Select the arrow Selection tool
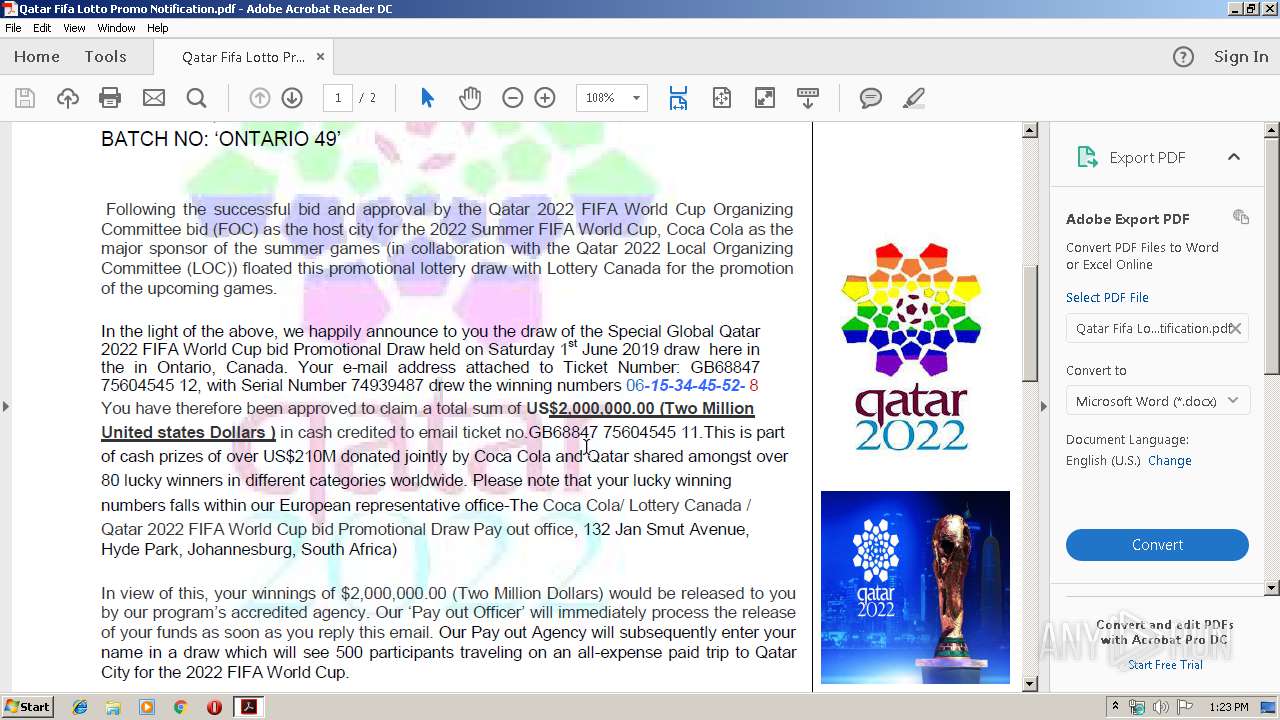This screenshot has height=720, width=1280. (428, 98)
